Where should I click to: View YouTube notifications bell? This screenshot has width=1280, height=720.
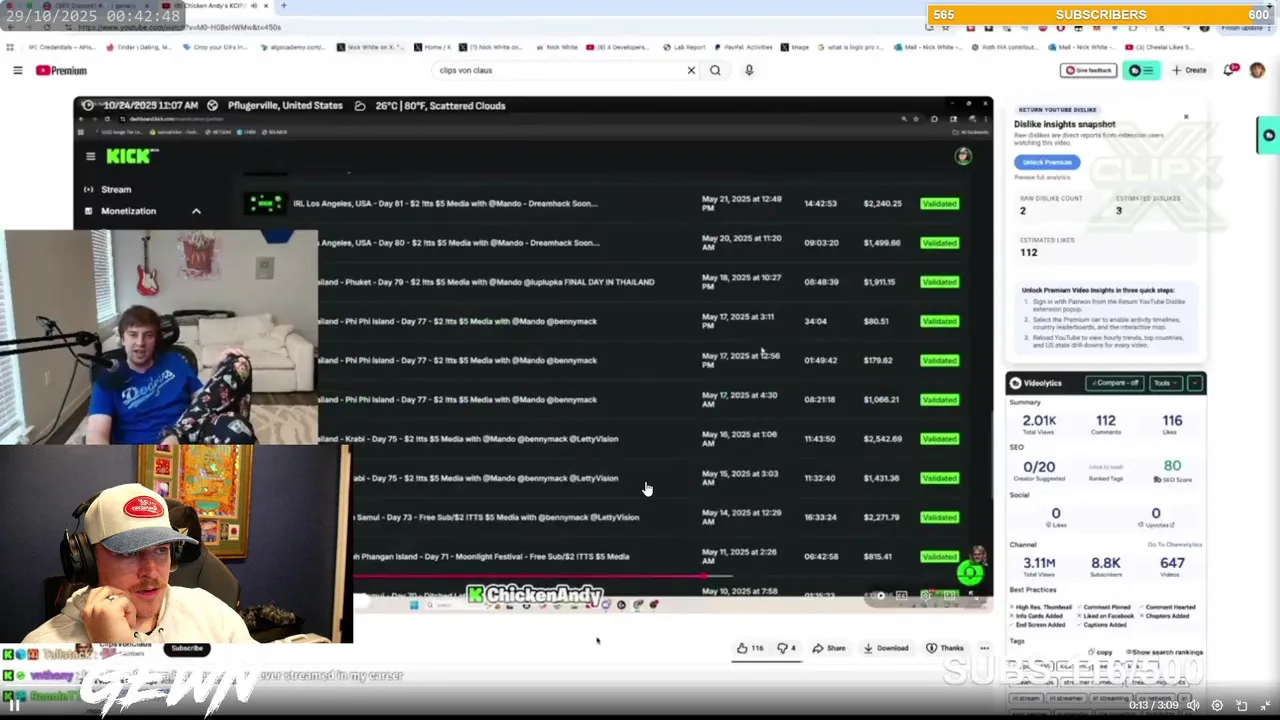coord(1230,70)
